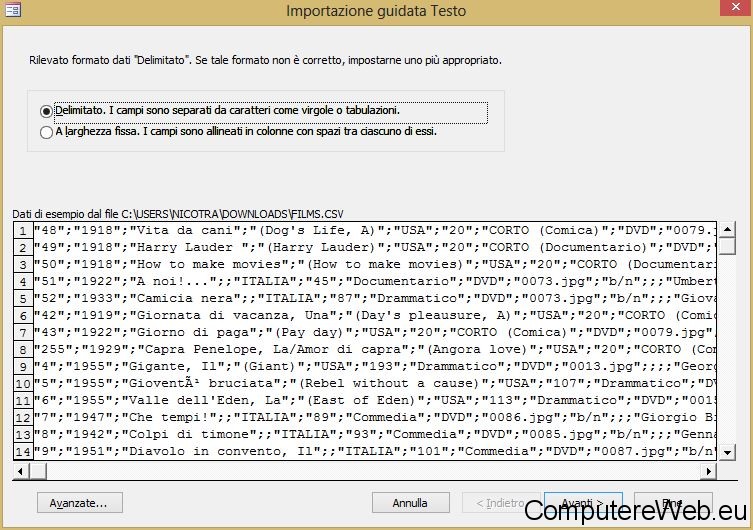Viewport: 753px width, 530px height.
Task: Go back with the Indietro button
Action: click(501, 503)
